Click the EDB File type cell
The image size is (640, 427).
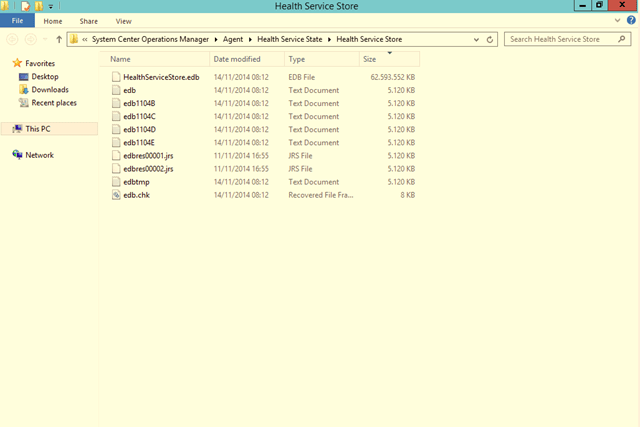[302, 77]
